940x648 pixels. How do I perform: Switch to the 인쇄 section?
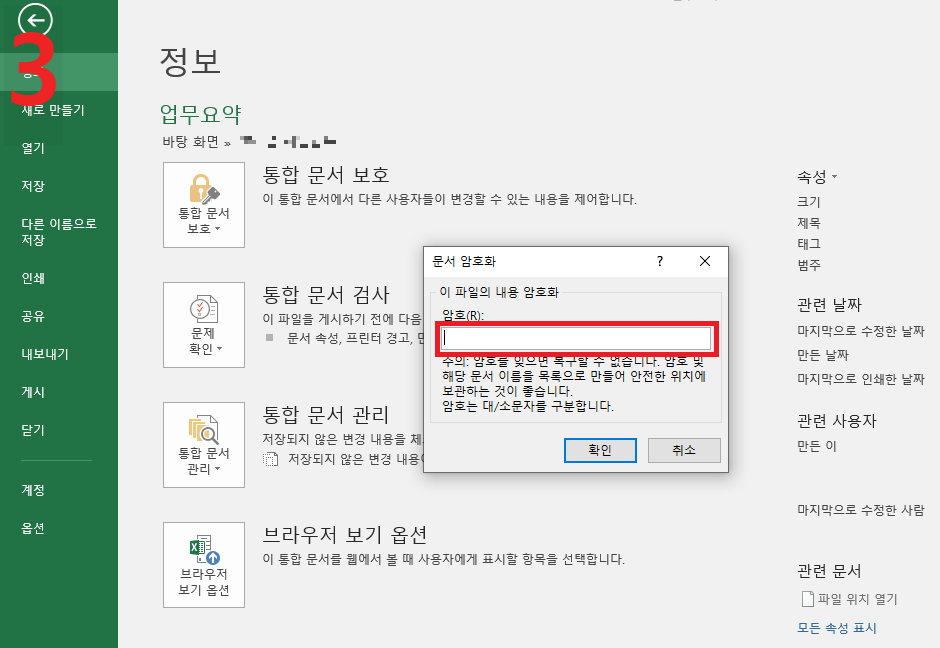click(32, 278)
